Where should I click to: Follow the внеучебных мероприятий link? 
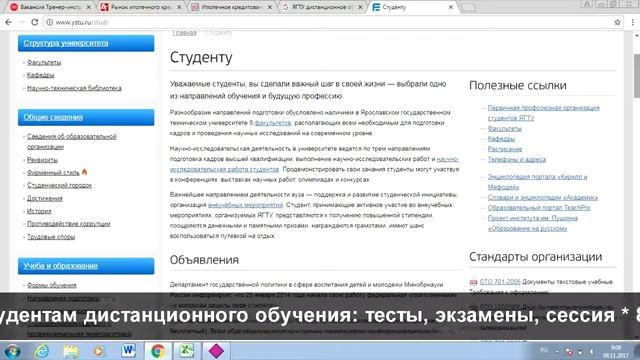coord(245,205)
